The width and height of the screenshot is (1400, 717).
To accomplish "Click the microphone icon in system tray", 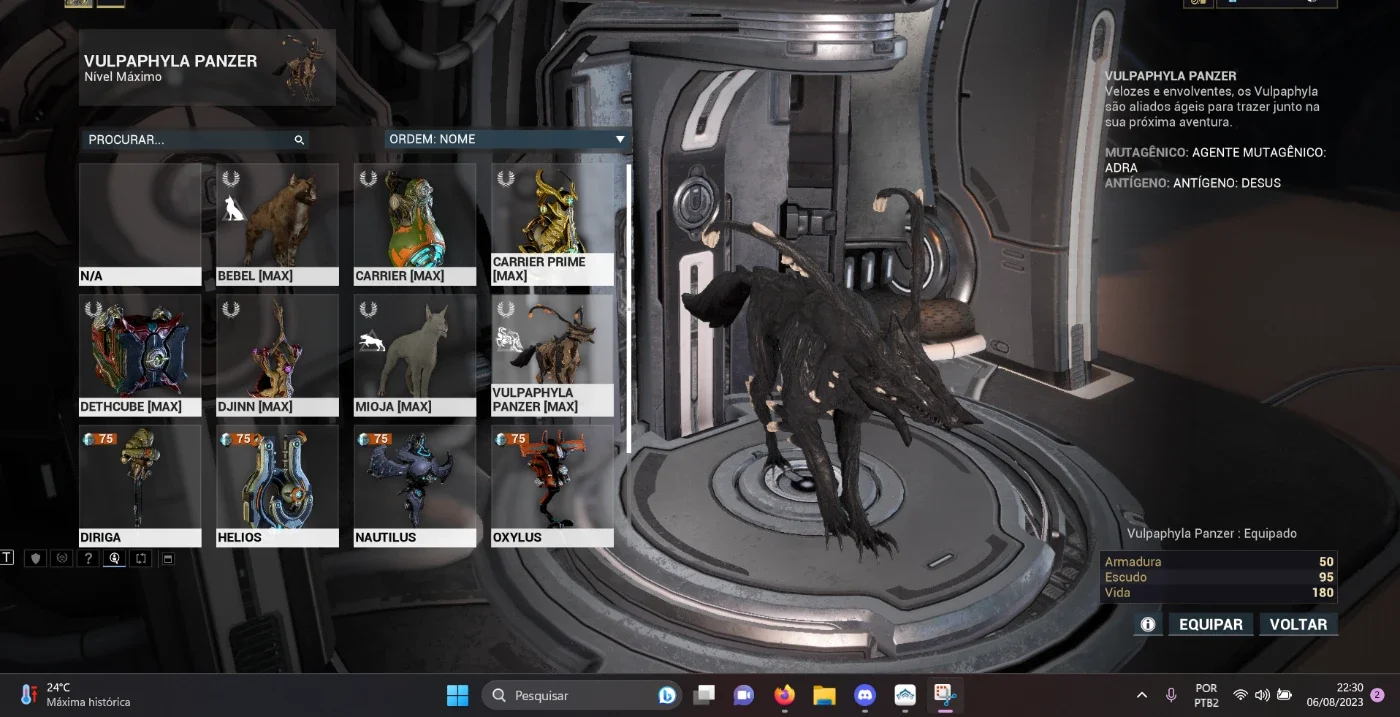I will [1171, 694].
